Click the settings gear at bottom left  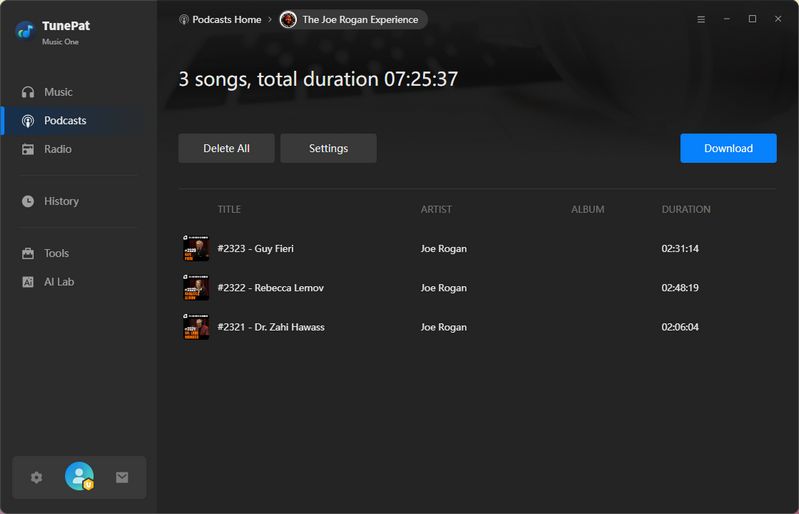coord(37,477)
